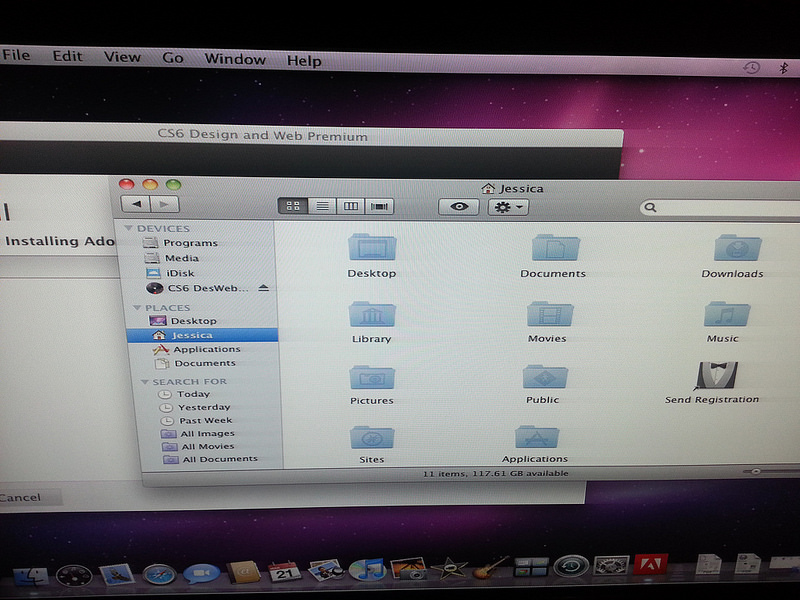The width and height of the screenshot is (800, 600).
Task: Open GarageBand guitar icon in Dock
Action: coord(490,567)
